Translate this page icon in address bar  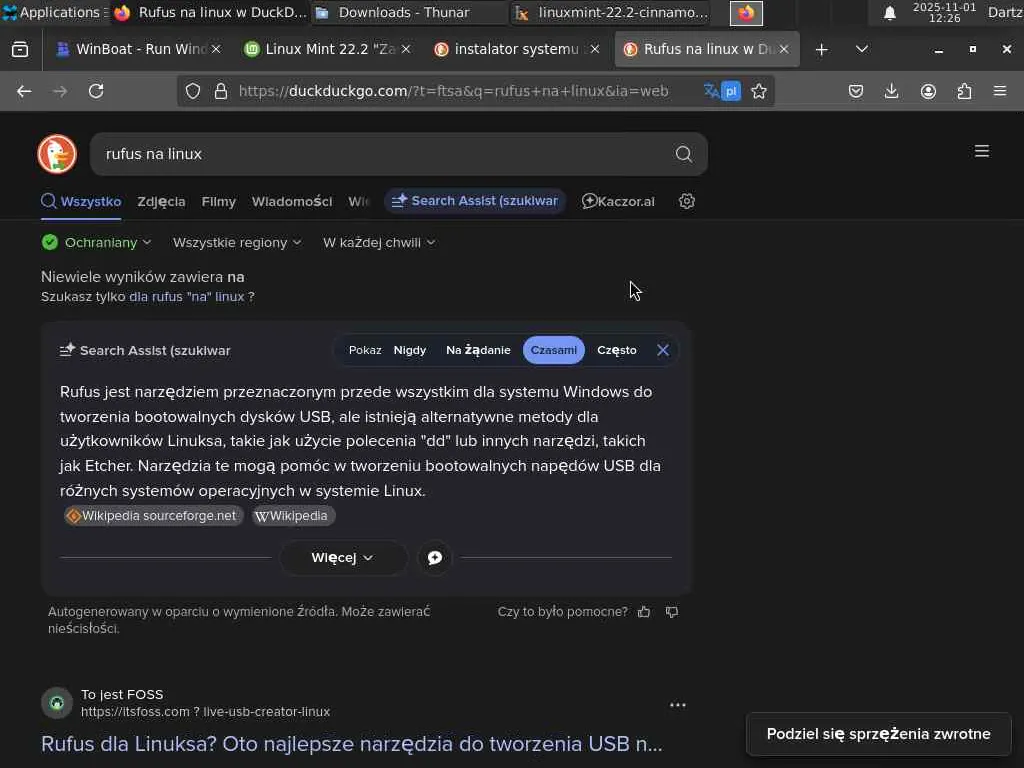click(722, 91)
